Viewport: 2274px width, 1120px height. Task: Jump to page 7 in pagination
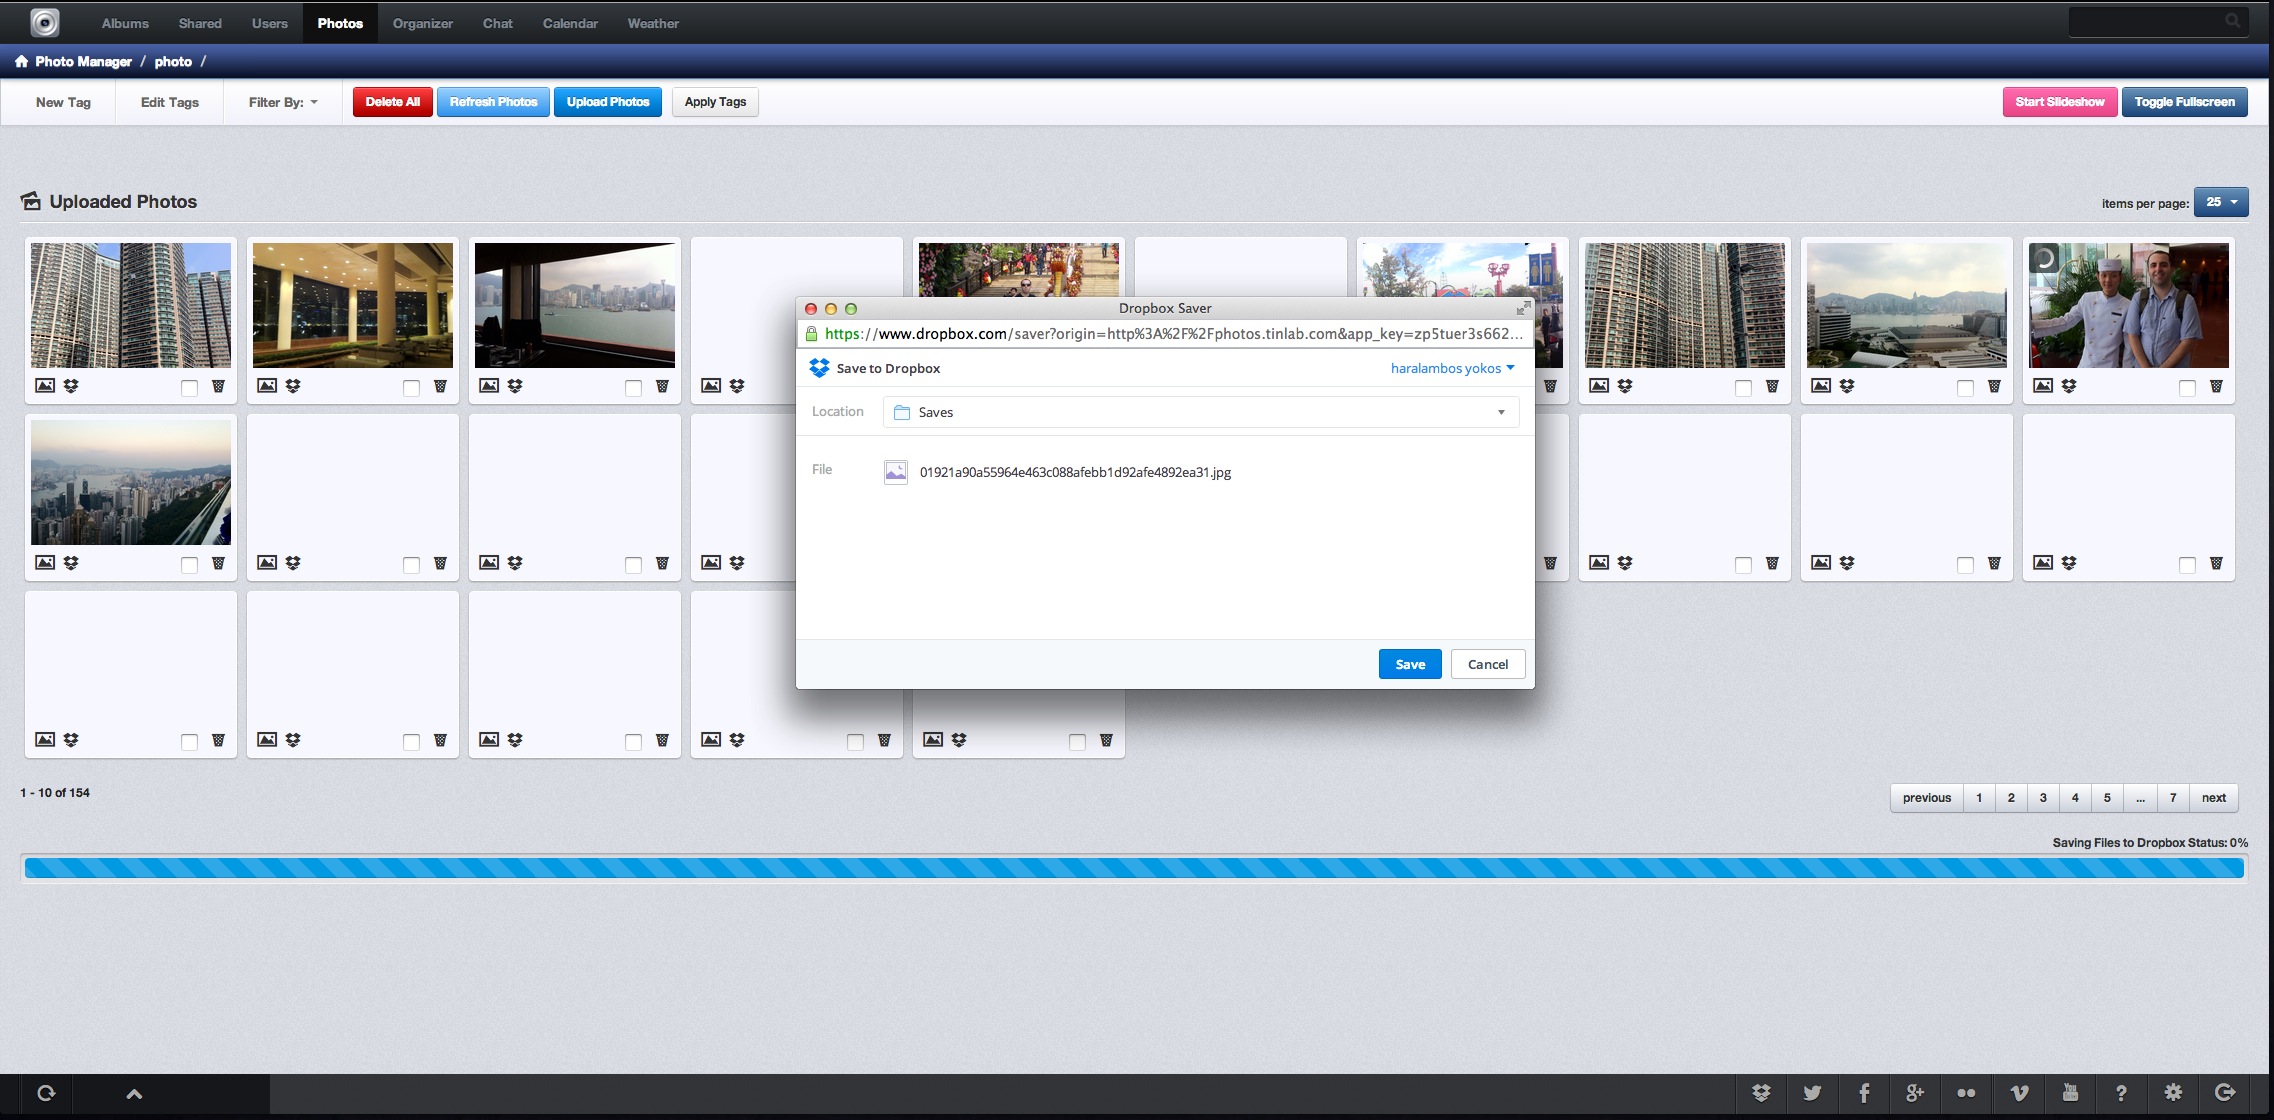pyautogui.click(x=2173, y=798)
